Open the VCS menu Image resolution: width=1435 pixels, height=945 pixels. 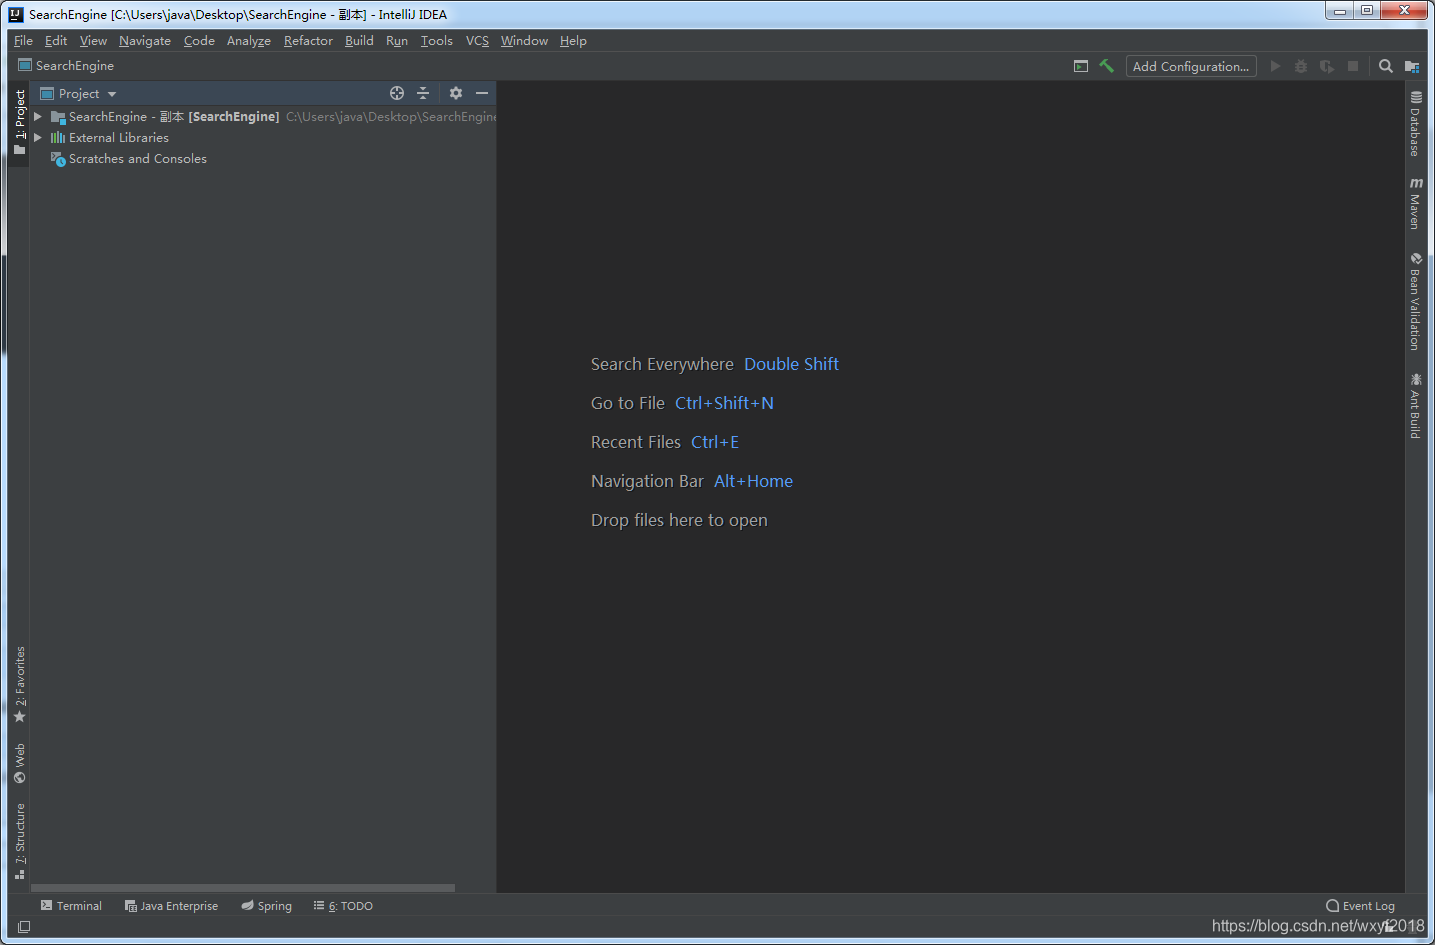[x=477, y=41]
